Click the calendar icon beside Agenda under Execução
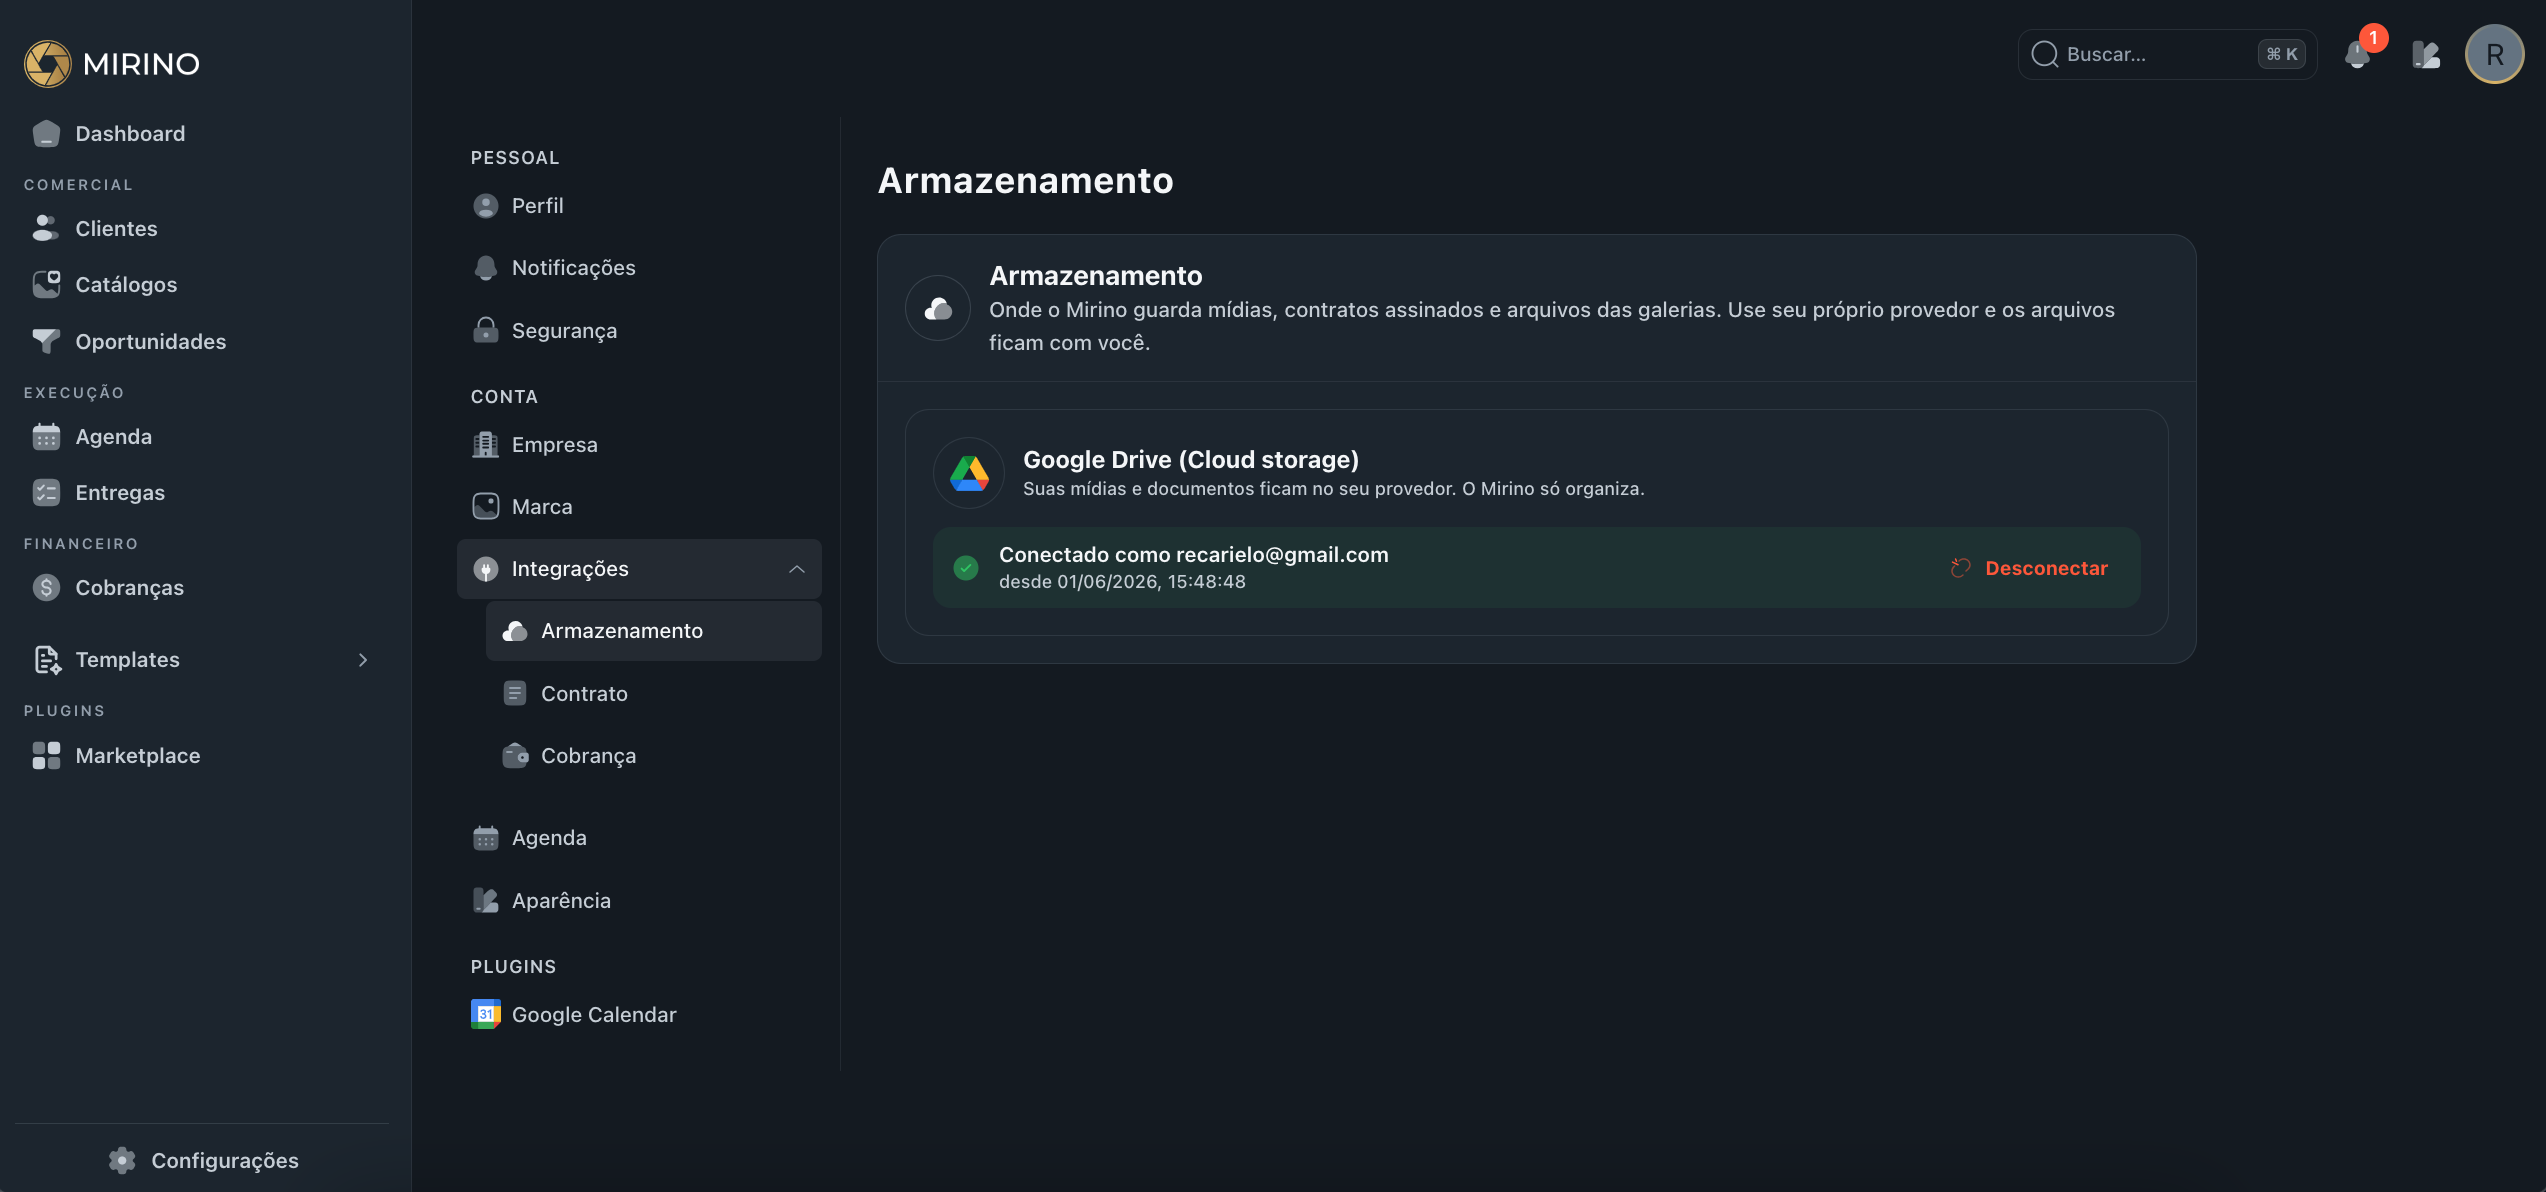The height and width of the screenshot is (1192, 2546). coord(46,436)
